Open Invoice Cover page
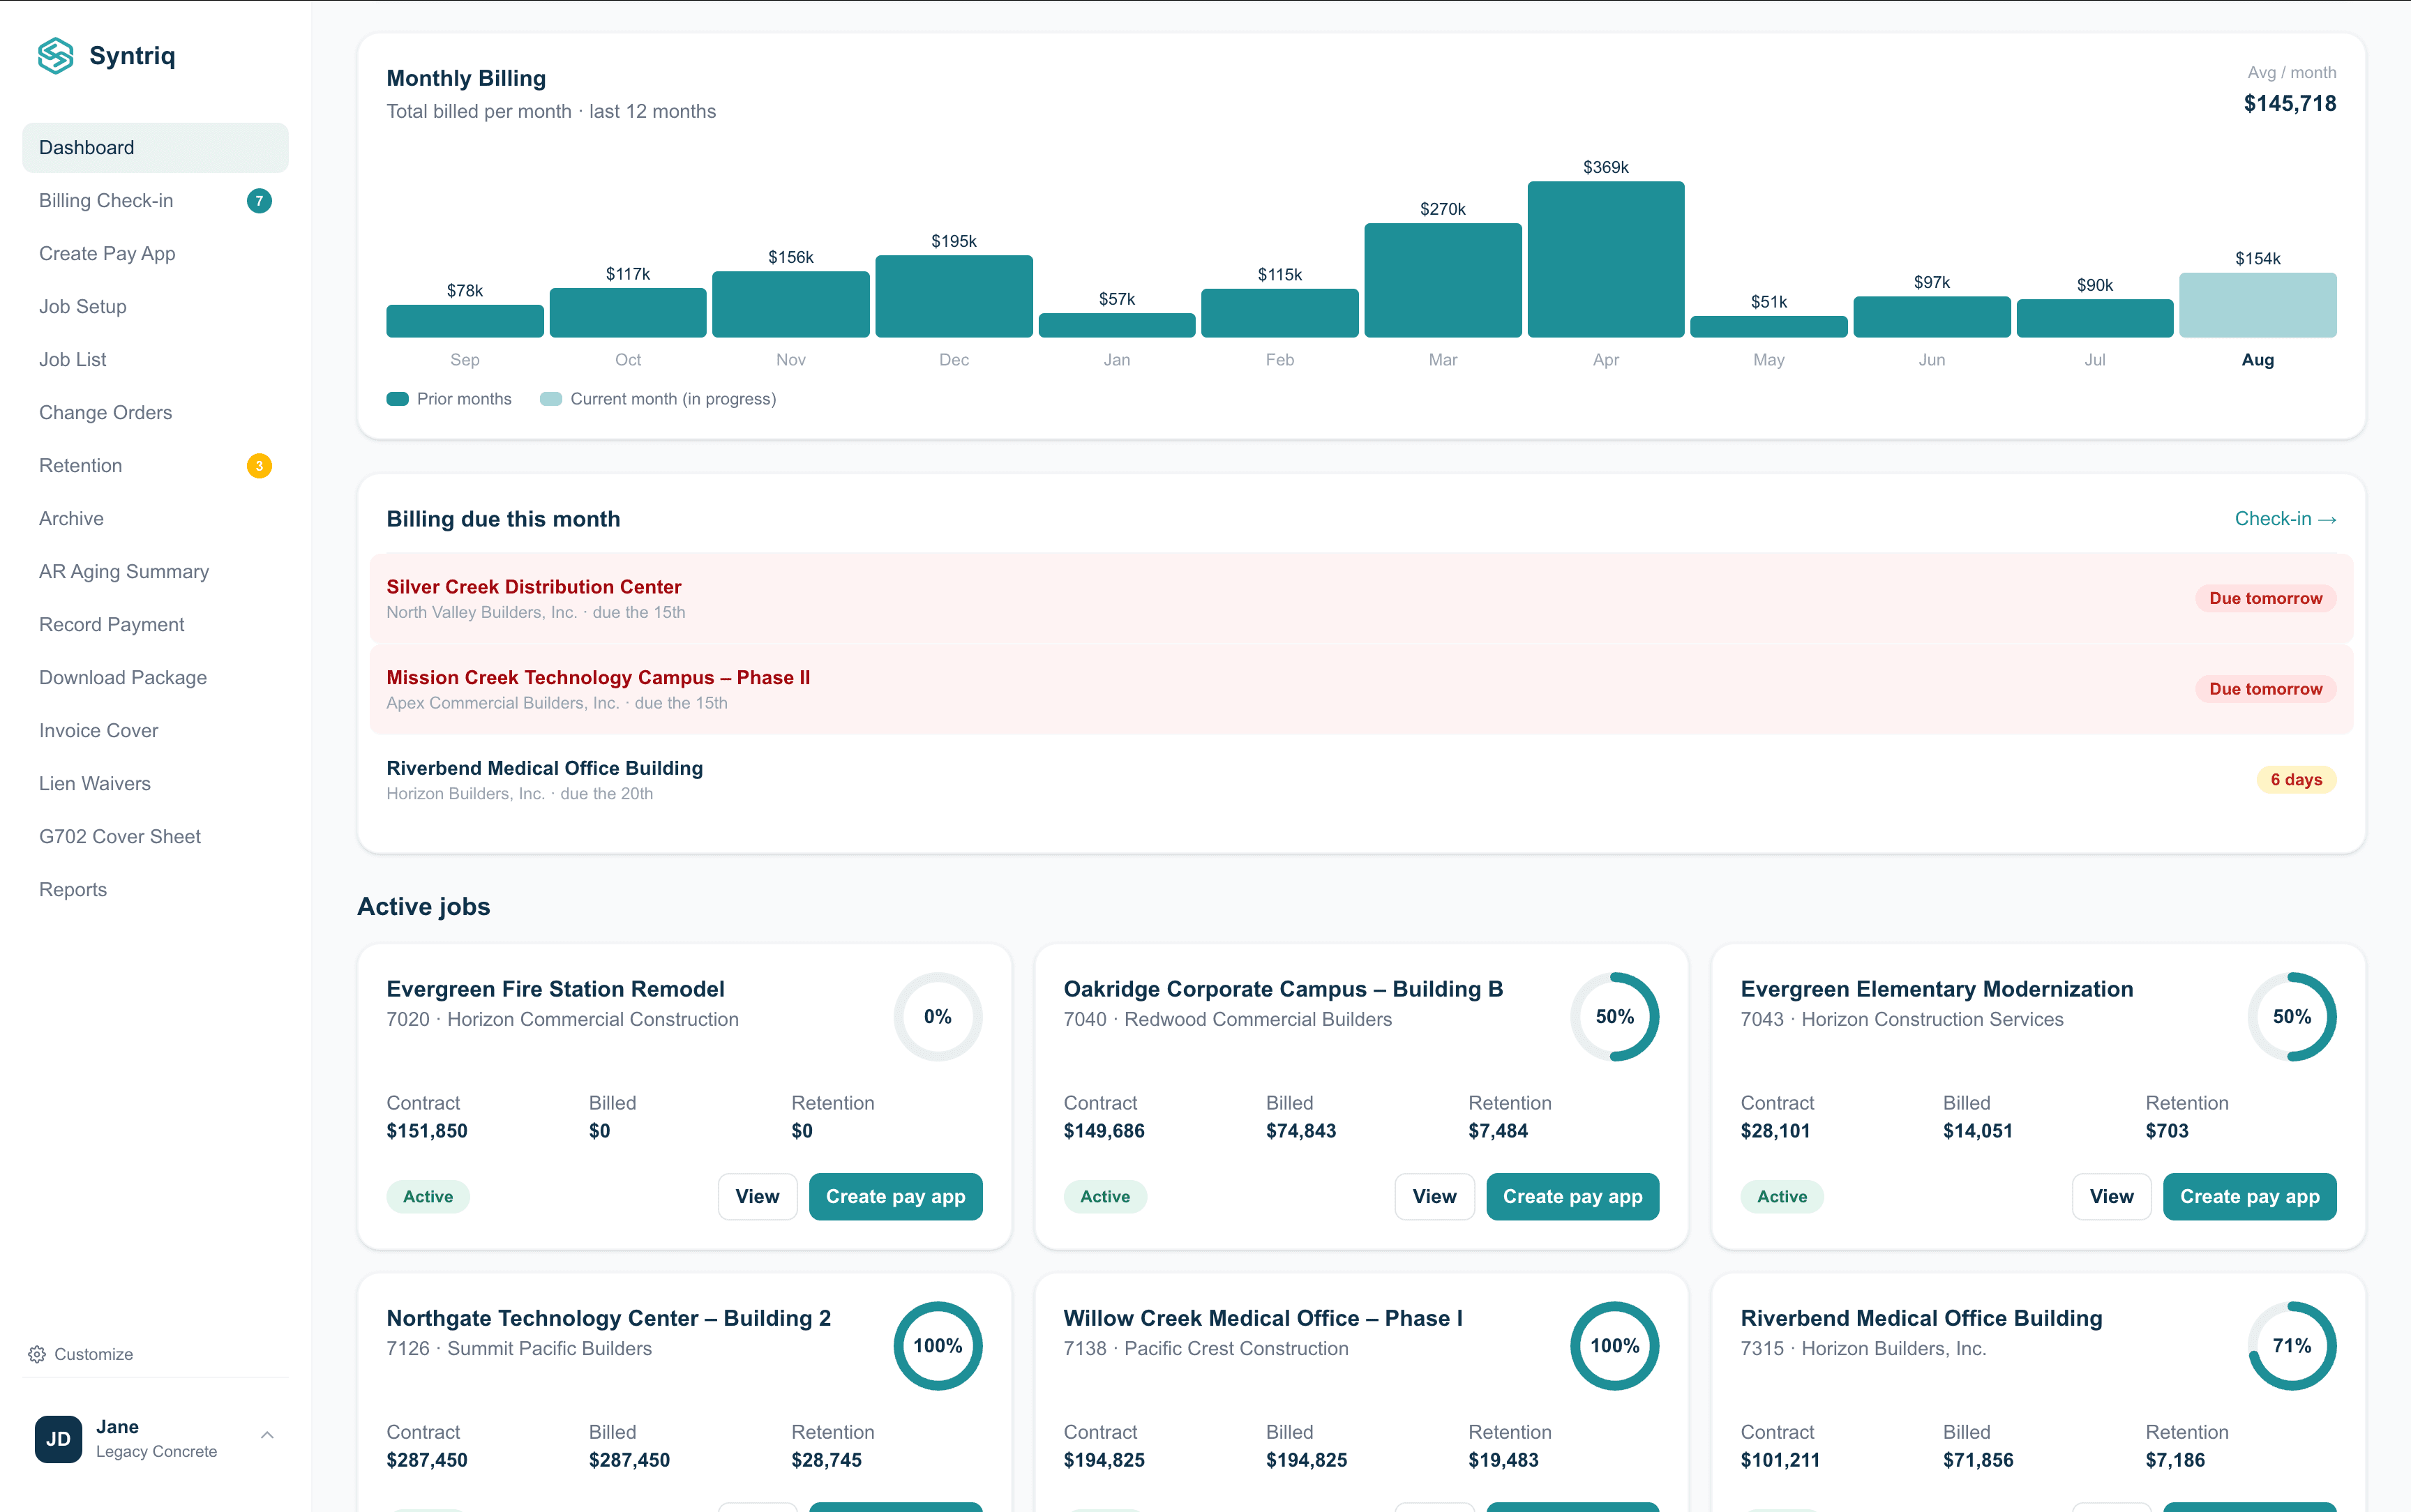 [155, 731]
